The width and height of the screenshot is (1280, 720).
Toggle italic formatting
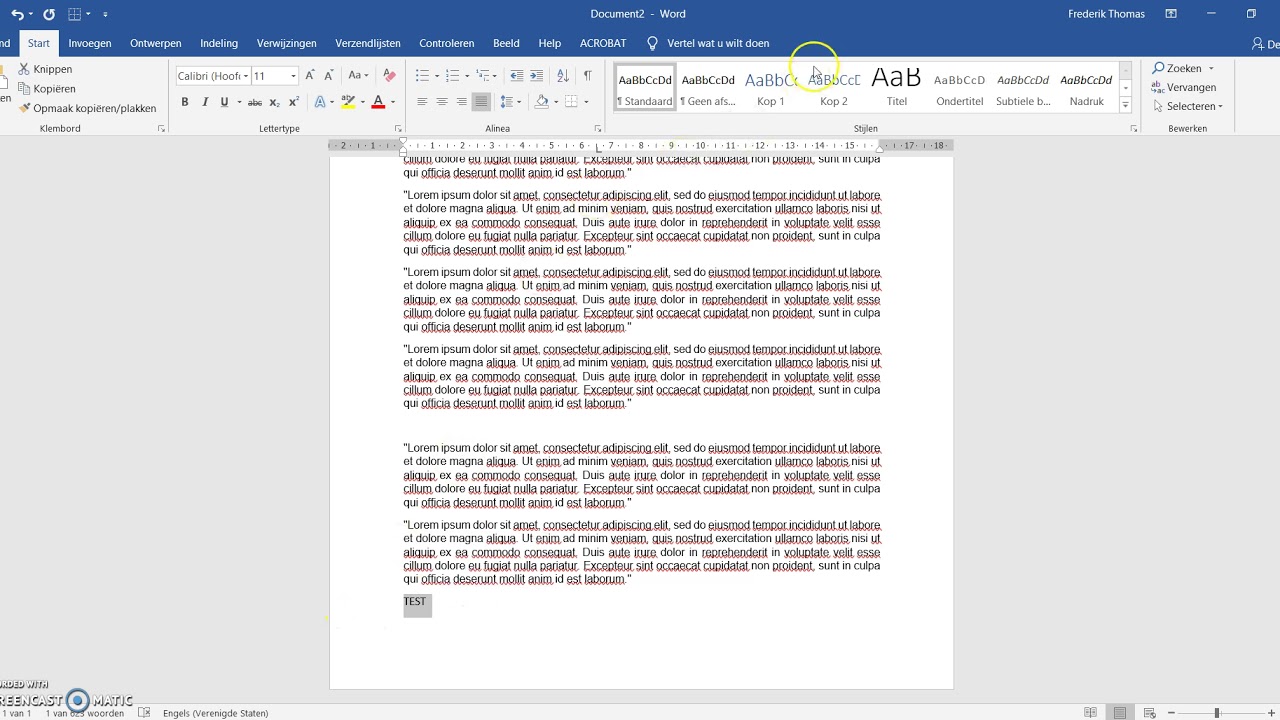pyautogui.click(x=205, y=102)
